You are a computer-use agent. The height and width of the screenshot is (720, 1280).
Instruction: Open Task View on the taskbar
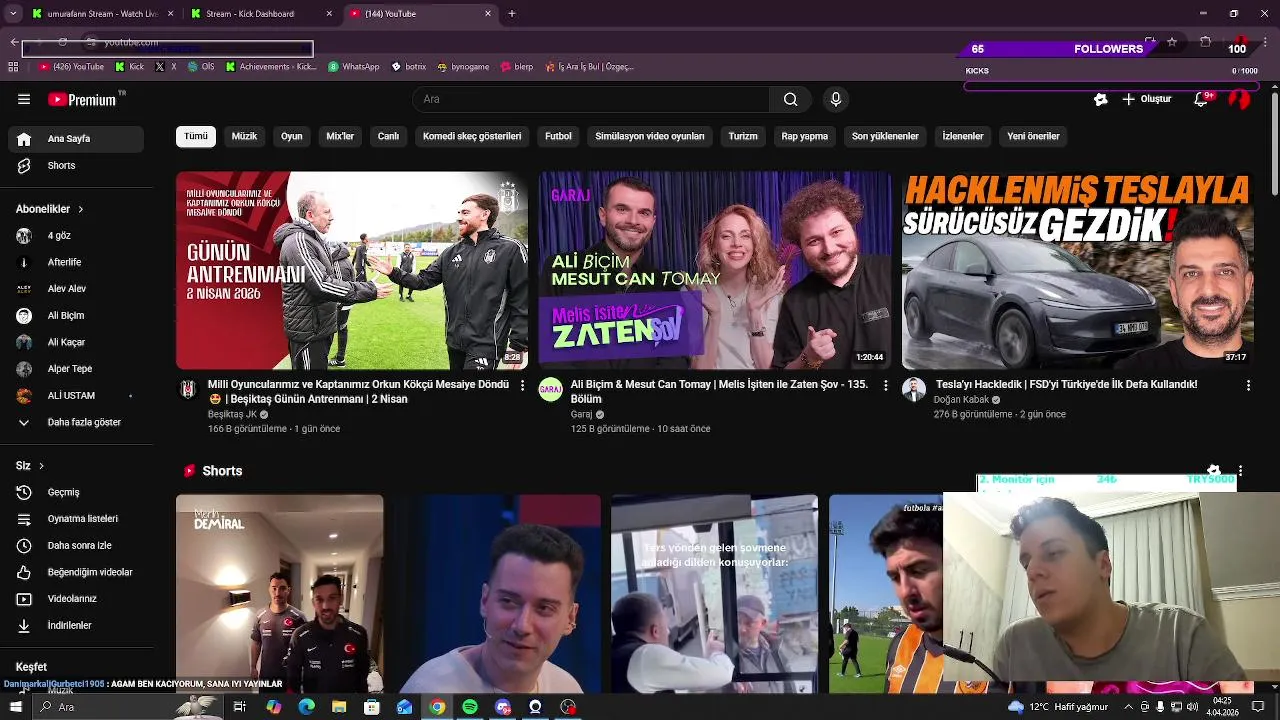240,707
